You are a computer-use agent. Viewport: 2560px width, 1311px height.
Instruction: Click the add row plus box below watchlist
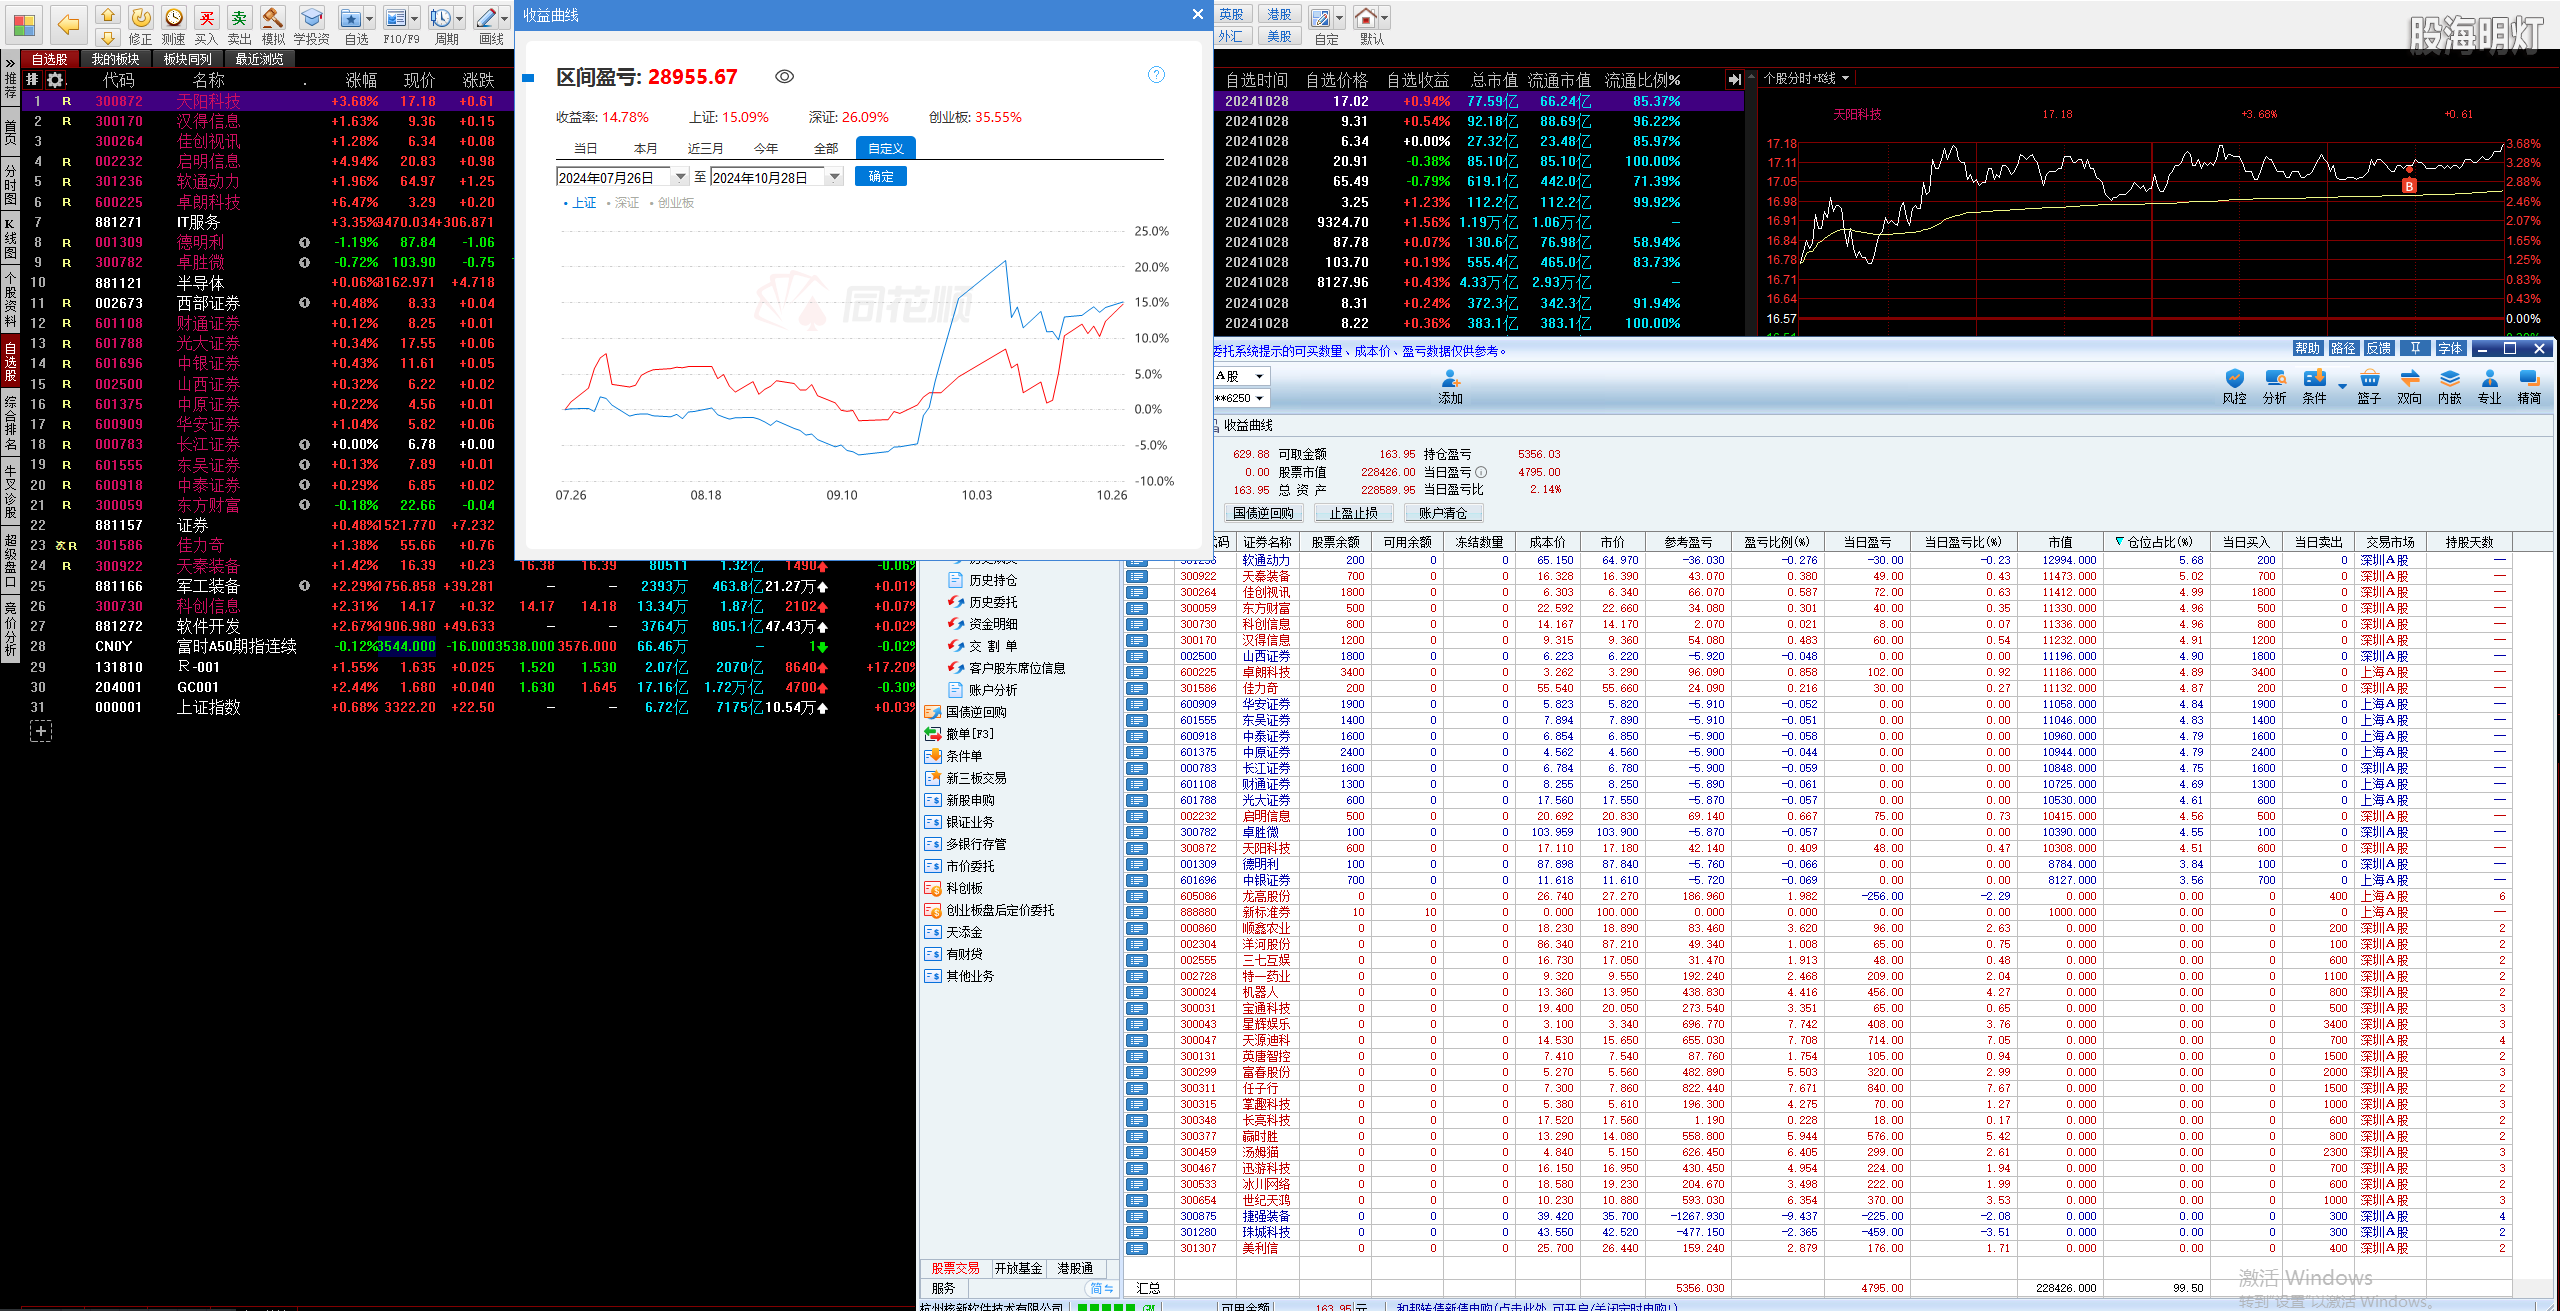41,732
